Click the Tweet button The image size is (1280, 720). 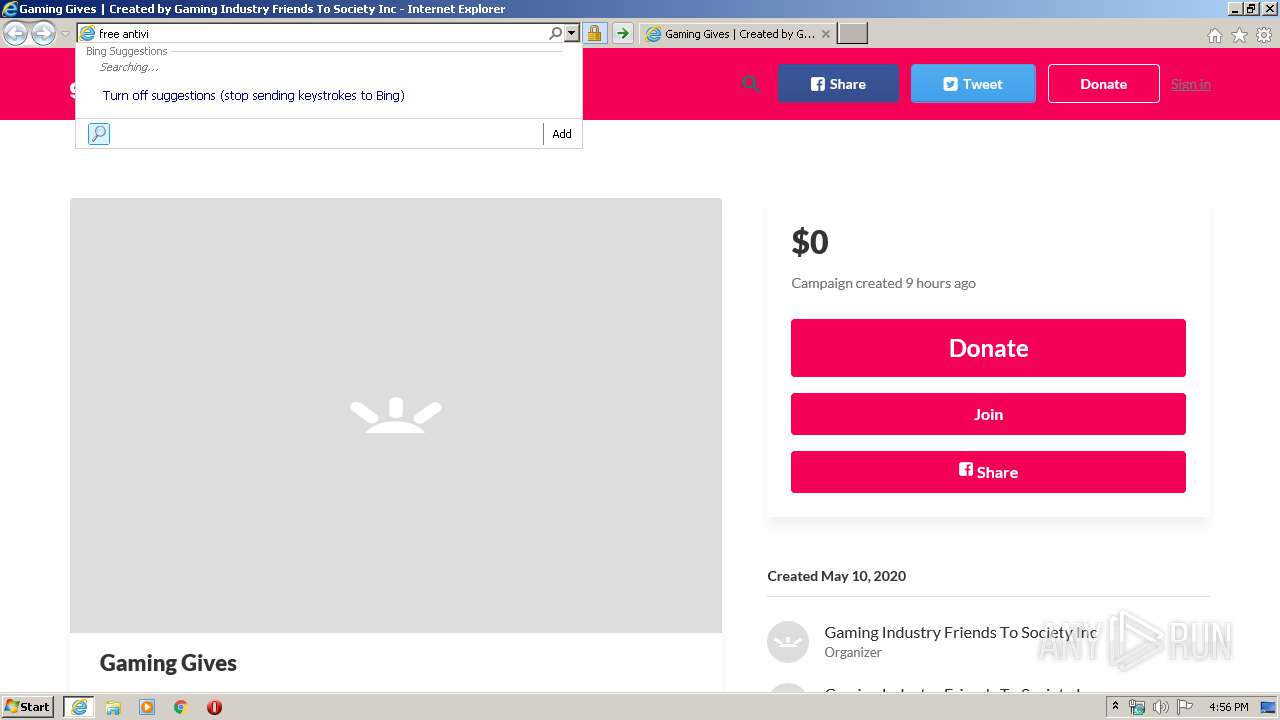pyautogui.click(x=973, y=84)
